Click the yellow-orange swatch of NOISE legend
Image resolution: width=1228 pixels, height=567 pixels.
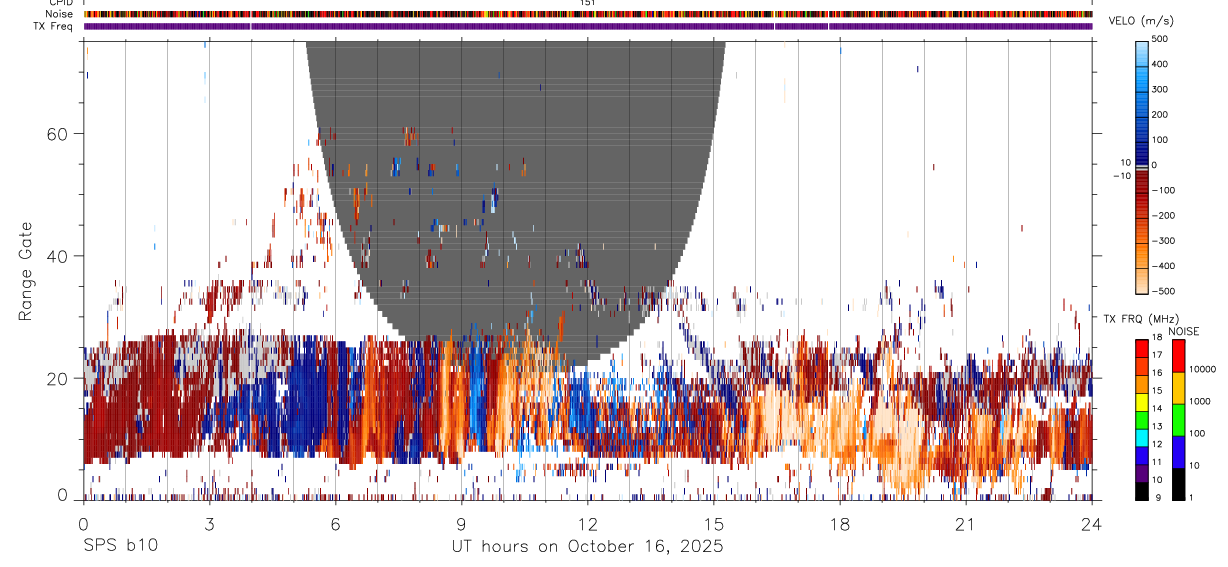click(1178, 388)
